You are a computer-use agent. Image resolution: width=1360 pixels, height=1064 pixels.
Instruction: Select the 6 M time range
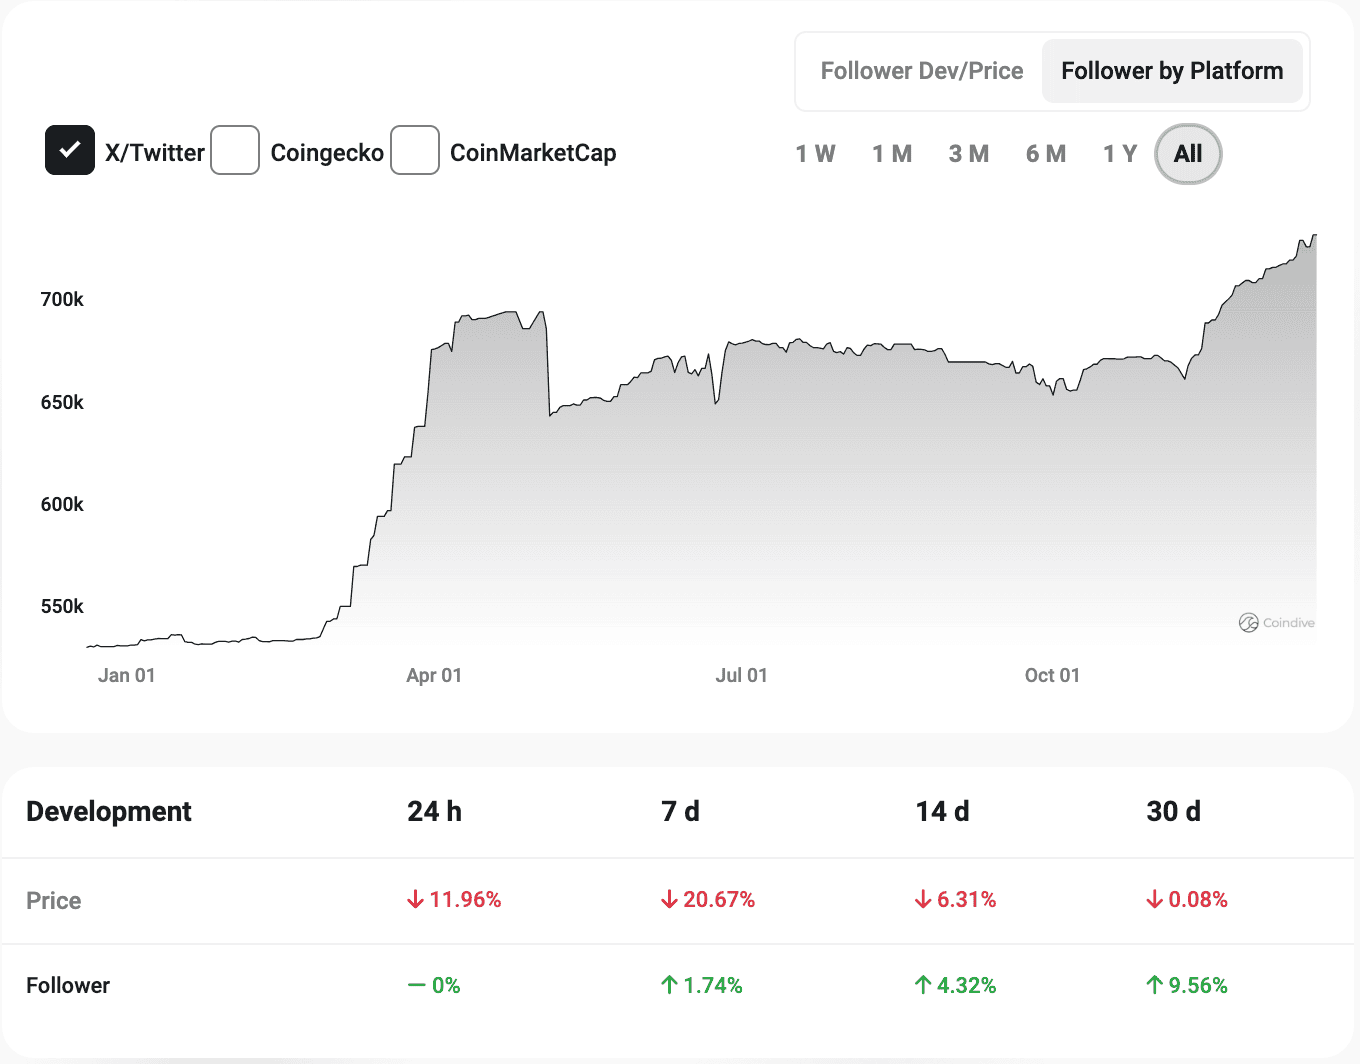tap(1045, 153)
